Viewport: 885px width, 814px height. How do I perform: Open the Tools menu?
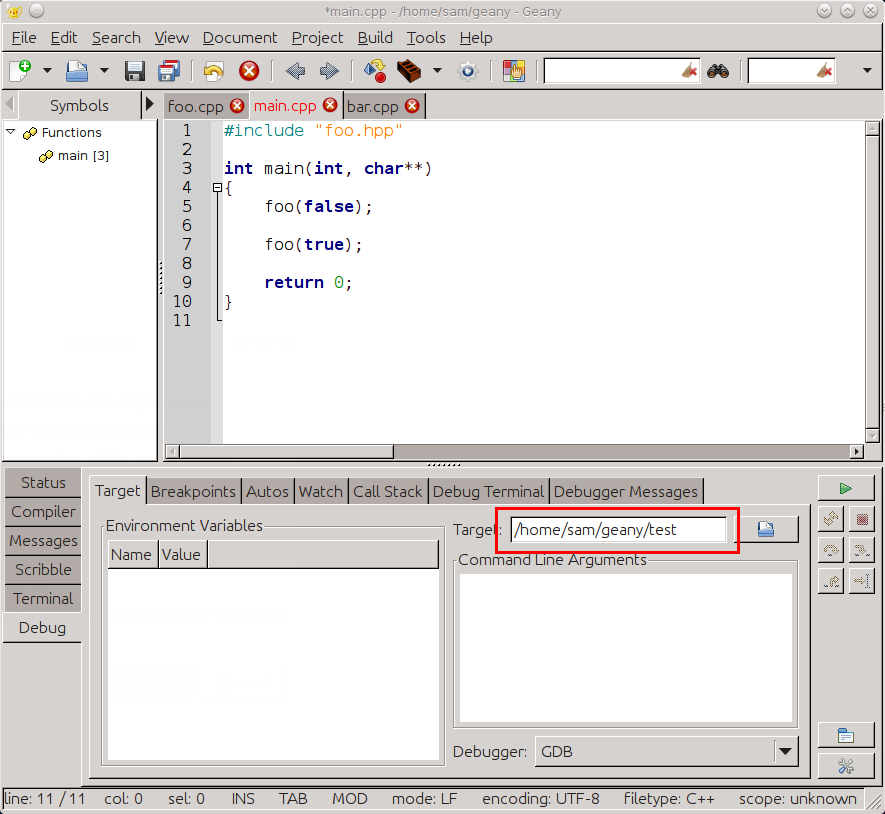[x=426, y=38]
